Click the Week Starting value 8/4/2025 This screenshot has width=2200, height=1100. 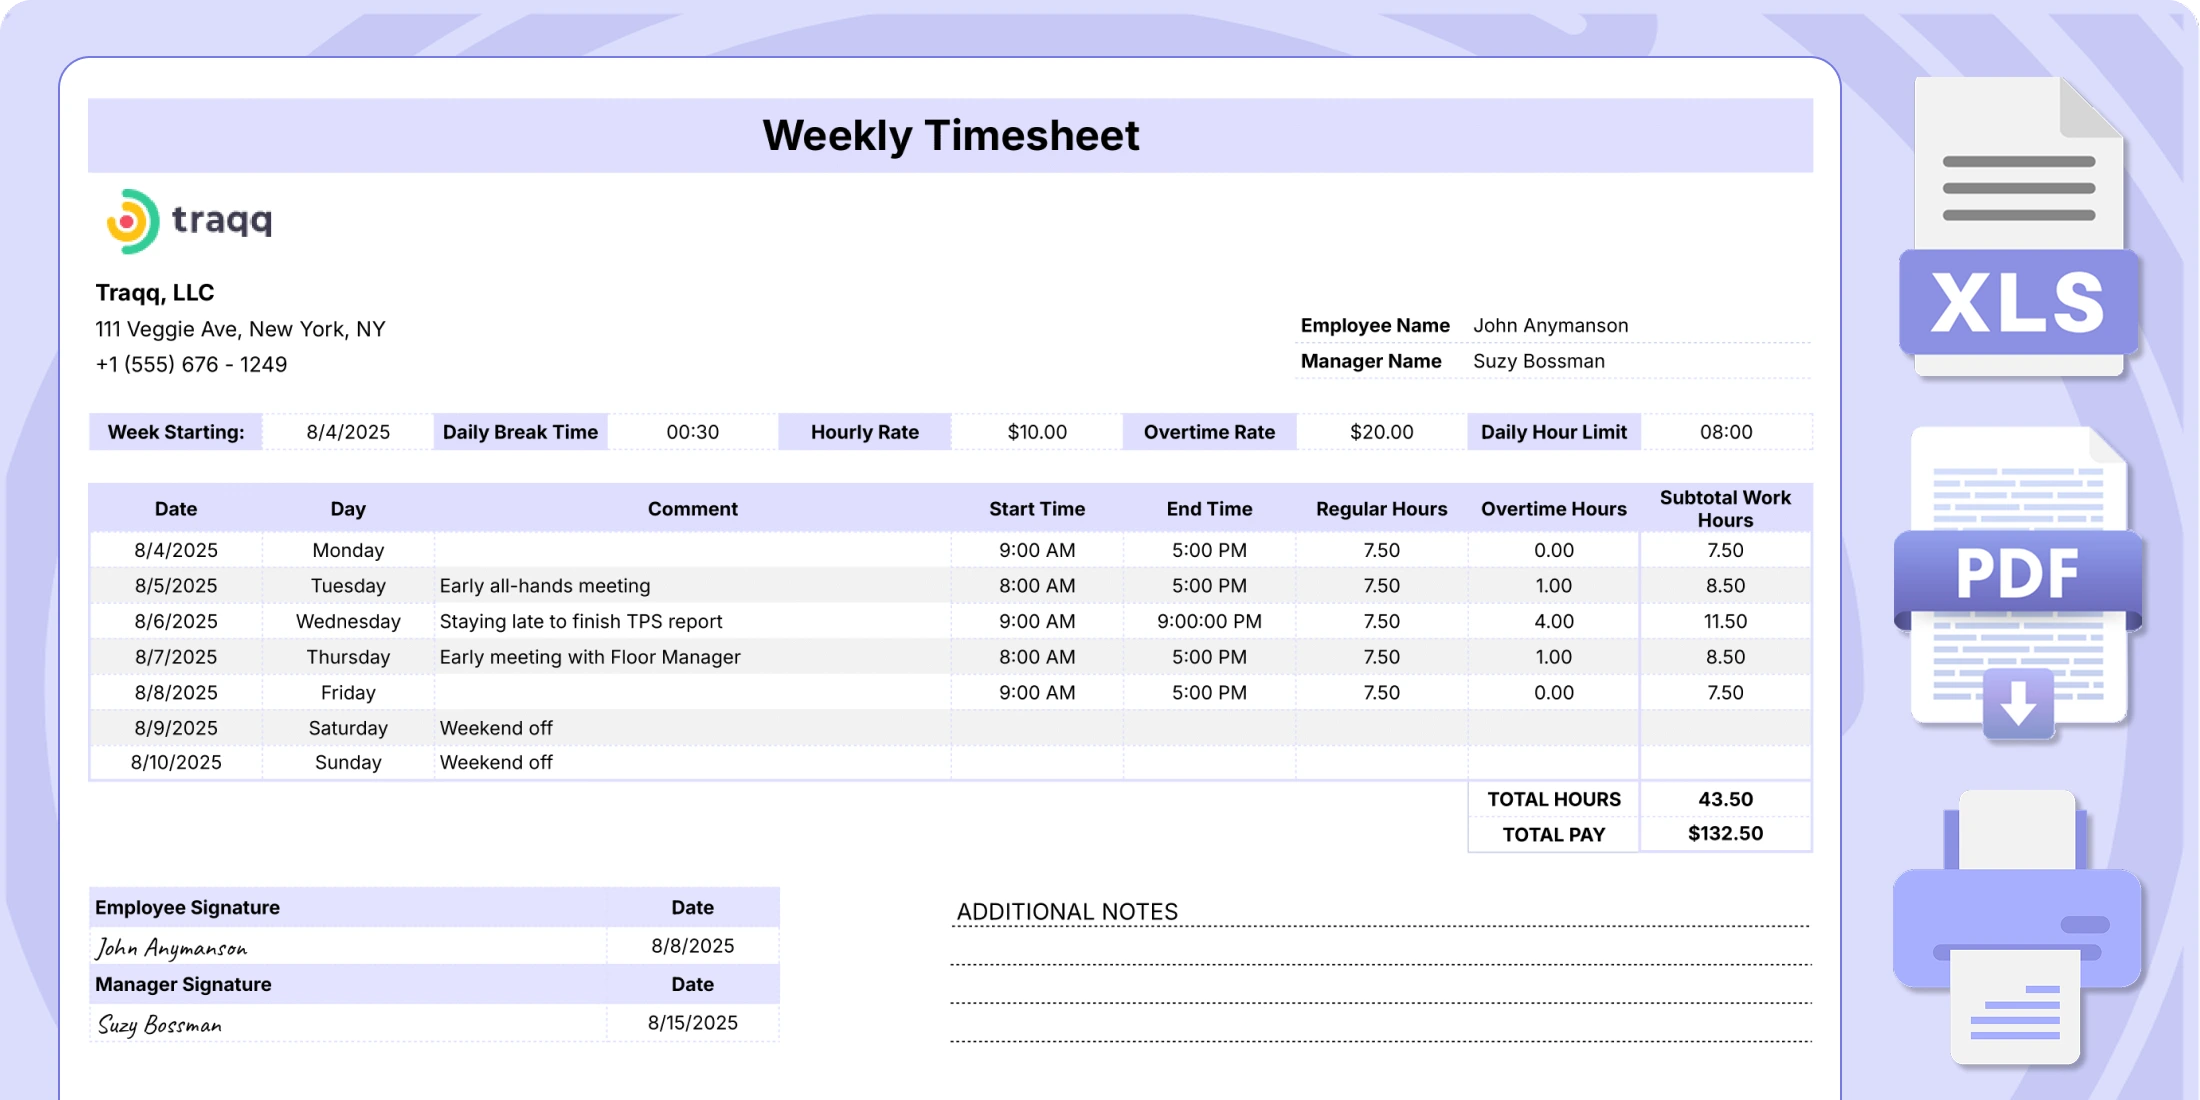[x=348, y=432]
